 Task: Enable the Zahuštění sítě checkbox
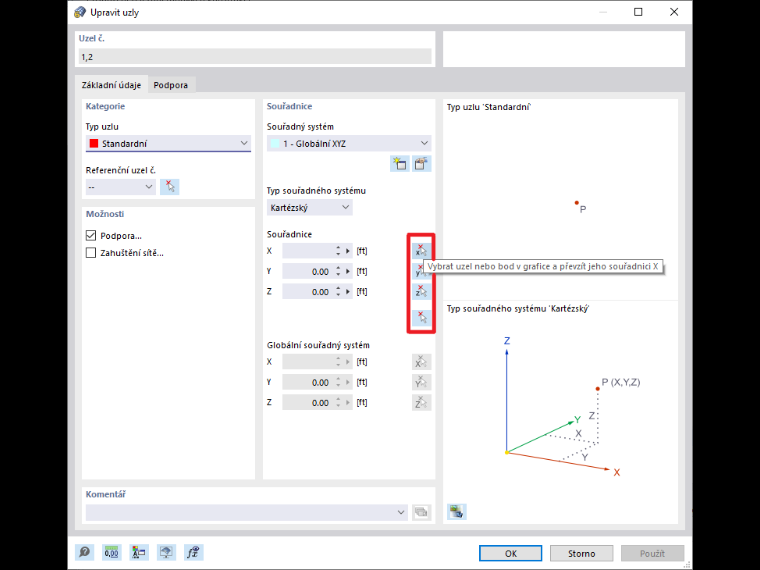(x=91, y=253)
